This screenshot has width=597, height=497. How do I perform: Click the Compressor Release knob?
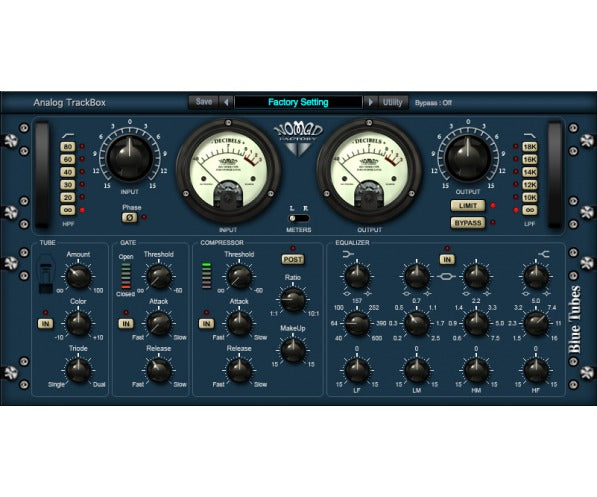[x=239, y=371]
